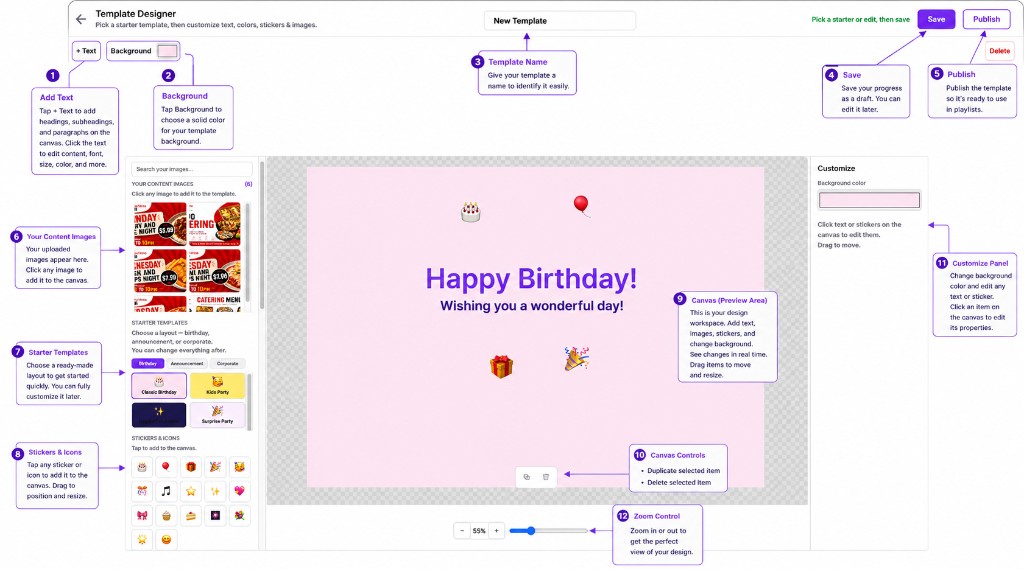1024x569 pixels.
Task: Select the Wishing you a wonderful day! text
Action: tap(532, 306)
